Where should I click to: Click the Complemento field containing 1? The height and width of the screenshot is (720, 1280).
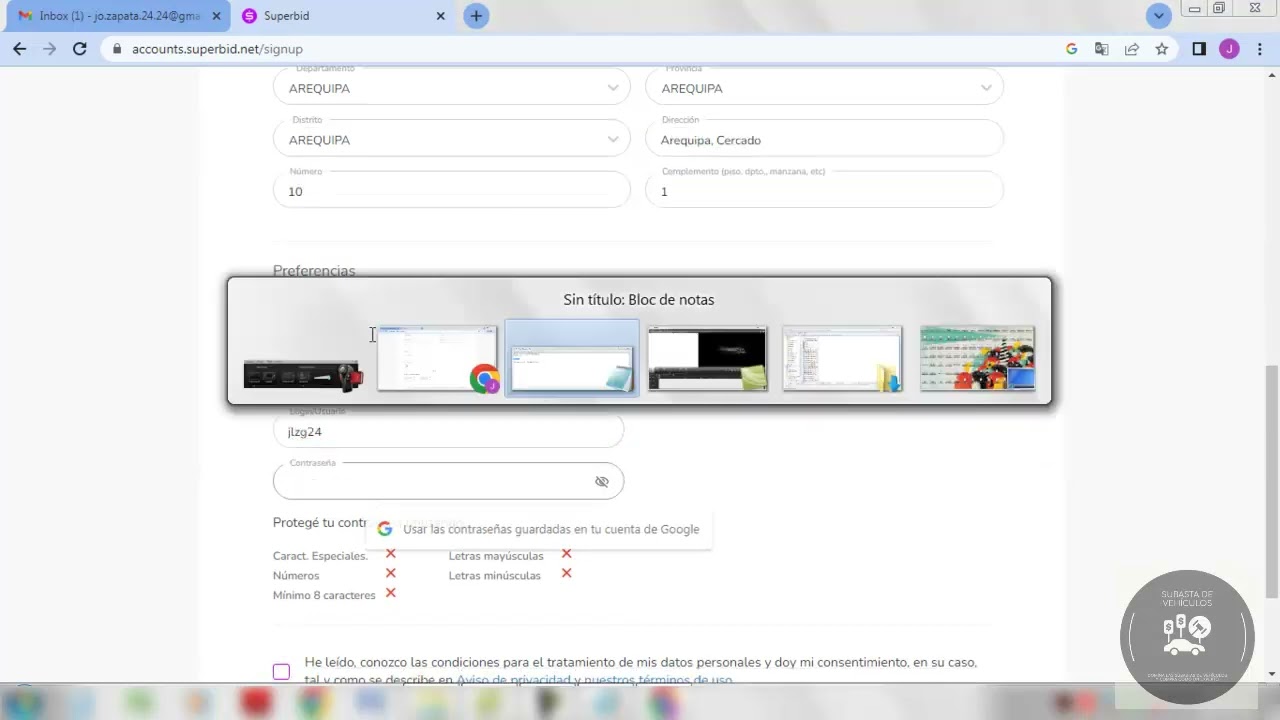[x=825, y=190]
